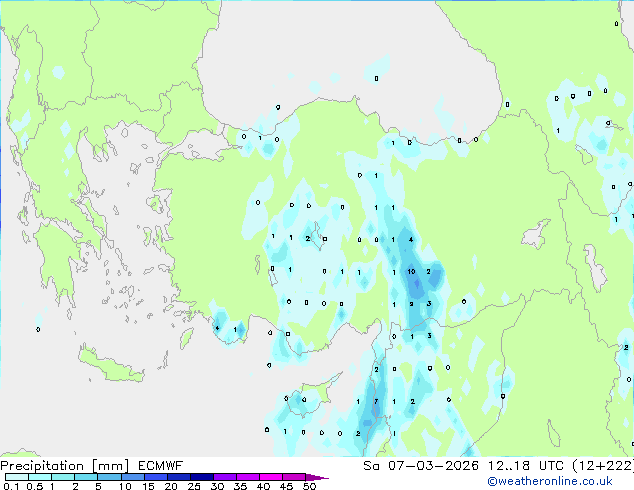Click the '(12+222)' forecast offset text

coord(602,466)
